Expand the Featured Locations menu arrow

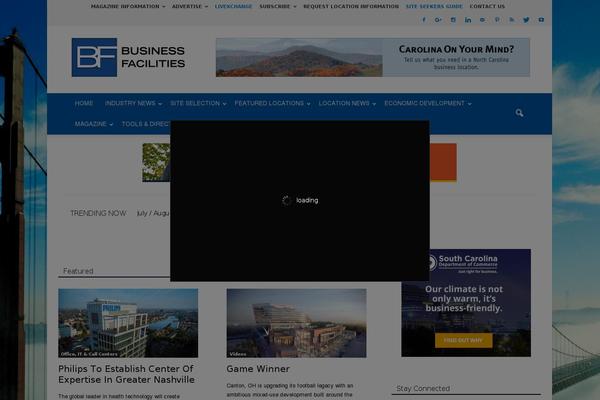(x=308, y=104)
